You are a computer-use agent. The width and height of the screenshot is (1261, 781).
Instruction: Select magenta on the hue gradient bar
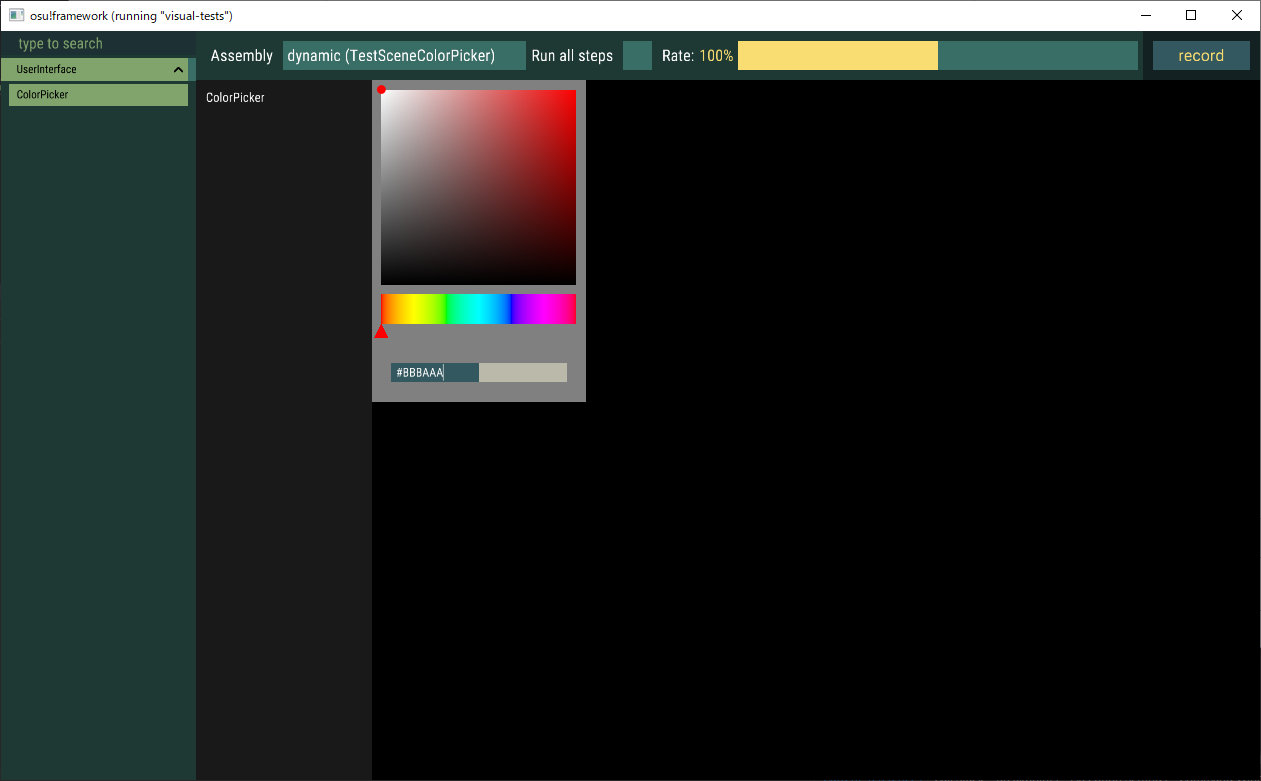click(x=545, y=308)
